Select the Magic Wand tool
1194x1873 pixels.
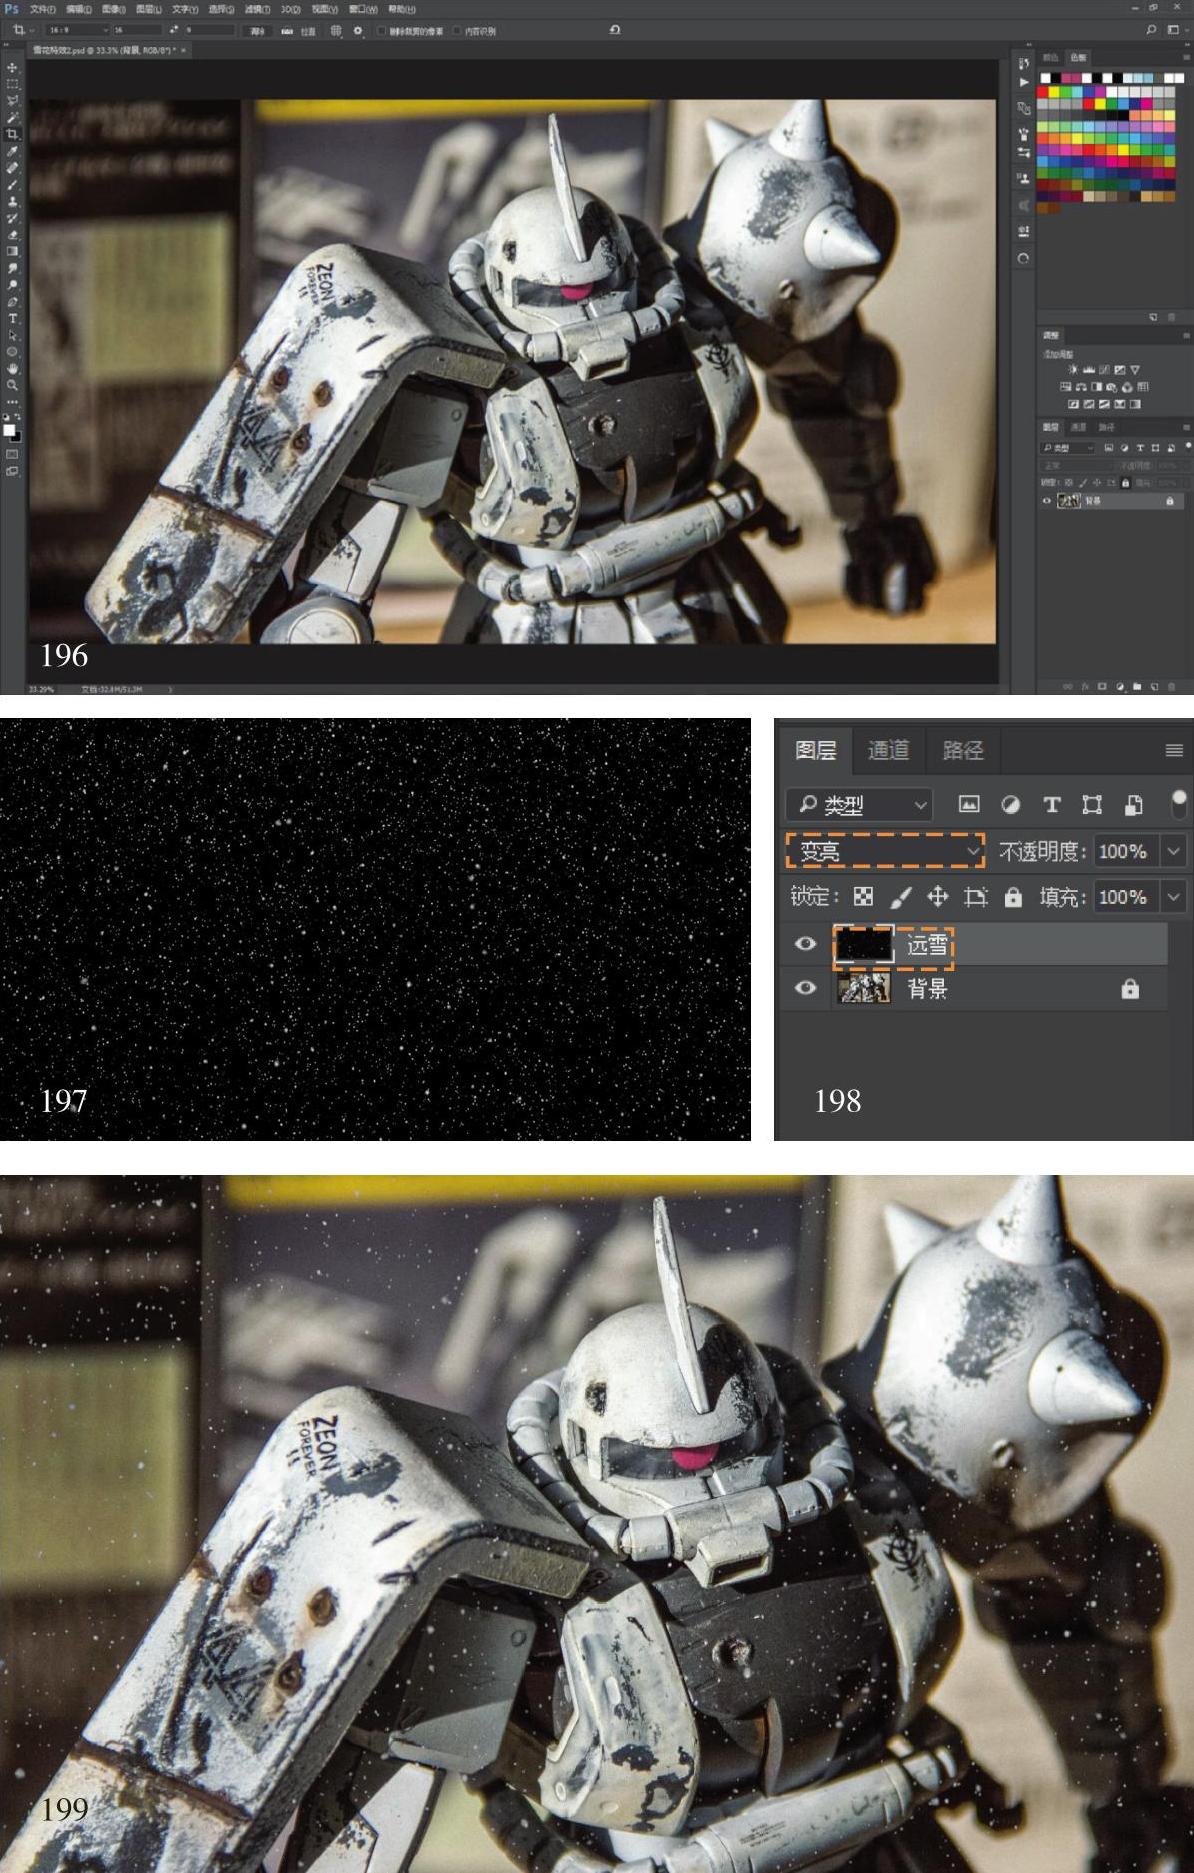click(12, 118)
